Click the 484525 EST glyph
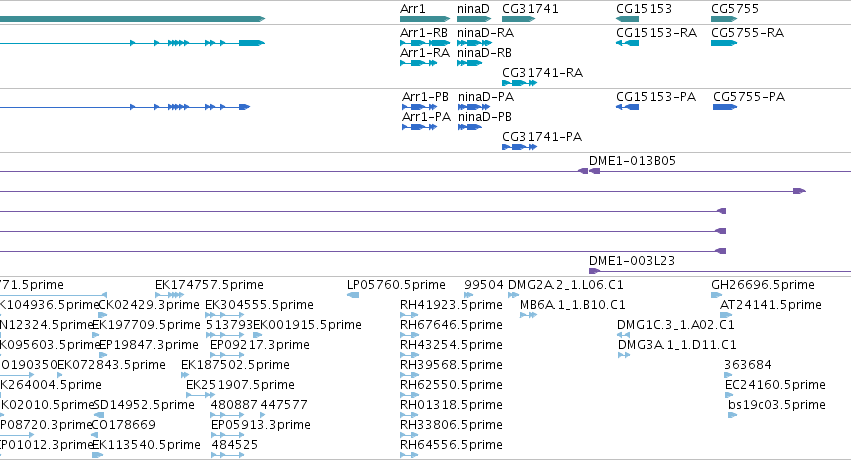The image size is (851, 460). click(227, 456)
